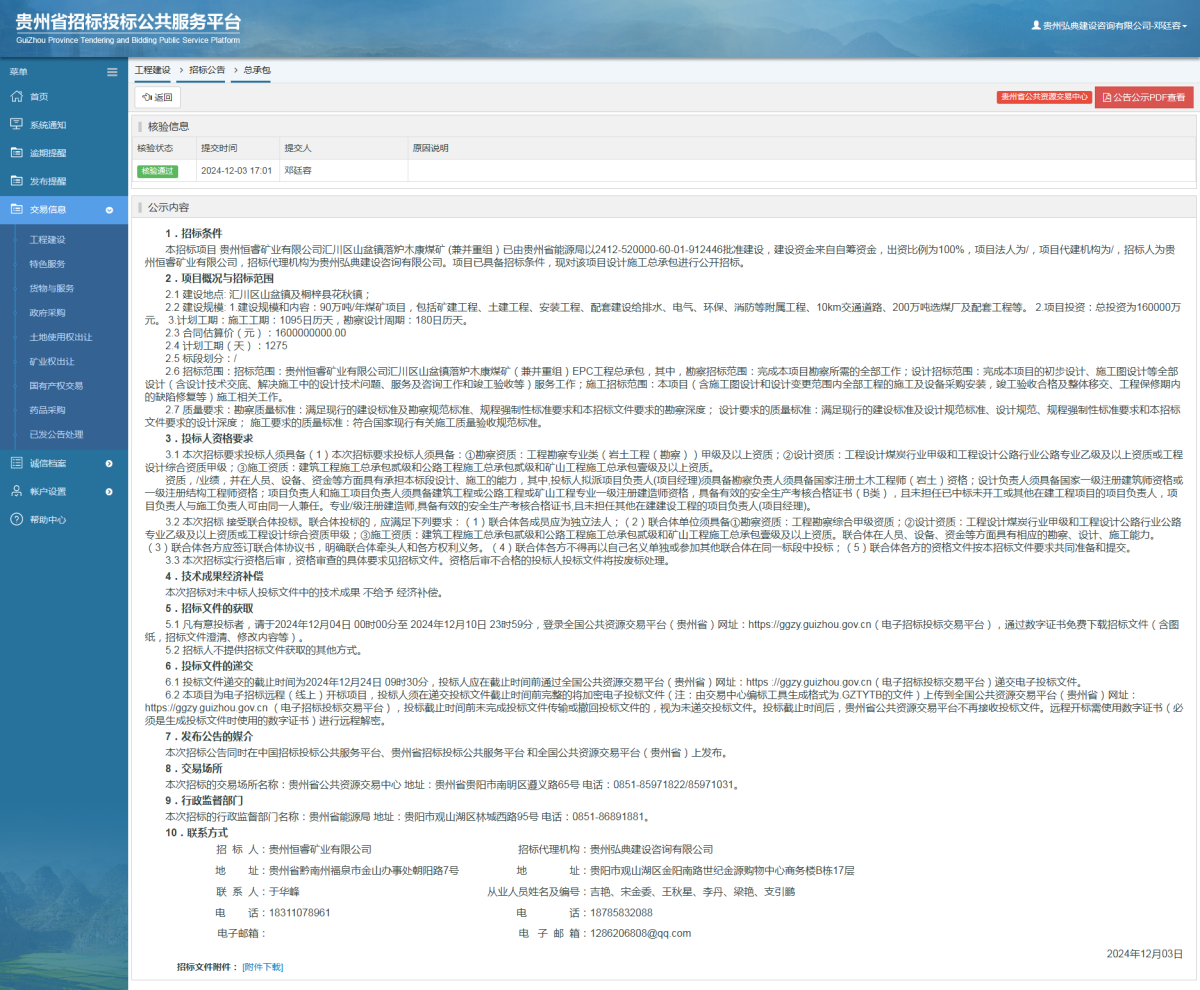This screenshot has height=990, width=1200.
Task: Click the 帮助中心 question mark icon
Action: [16, 520]
